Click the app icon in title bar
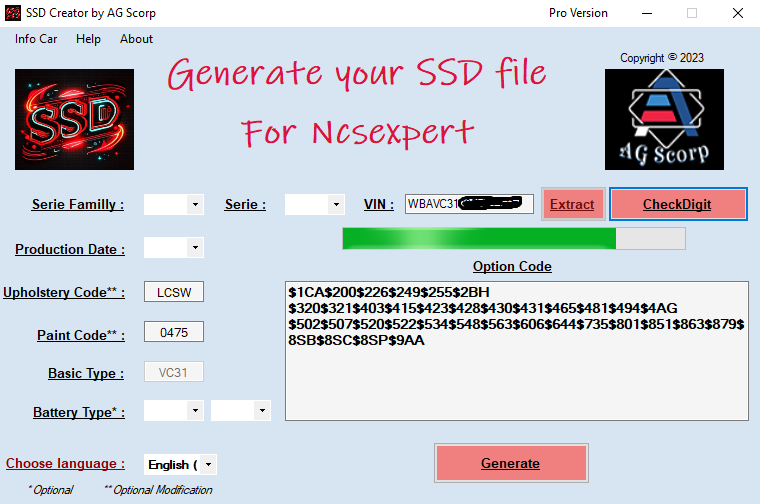Image resolution: width=760 pixels, height=504 pixels. pyautogui.click(x=13, y=13)
